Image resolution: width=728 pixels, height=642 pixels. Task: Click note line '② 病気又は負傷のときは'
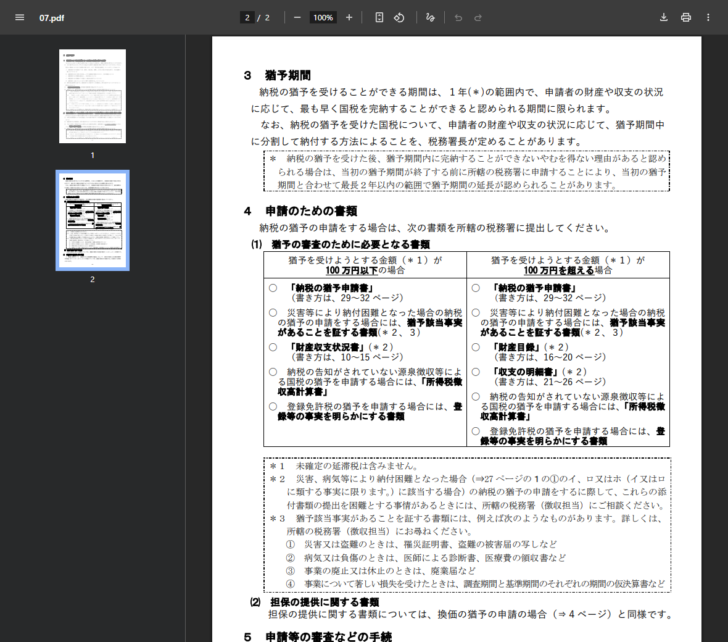coord(426,558)
